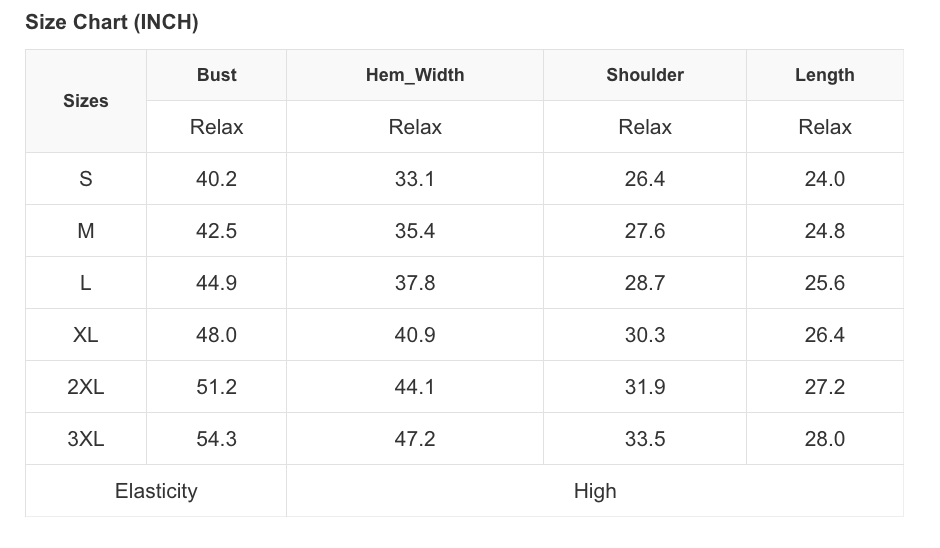The width and height of the screenshot is (940, 548).
Task: Click the Bust column header
Action: [x=216, y=75]
